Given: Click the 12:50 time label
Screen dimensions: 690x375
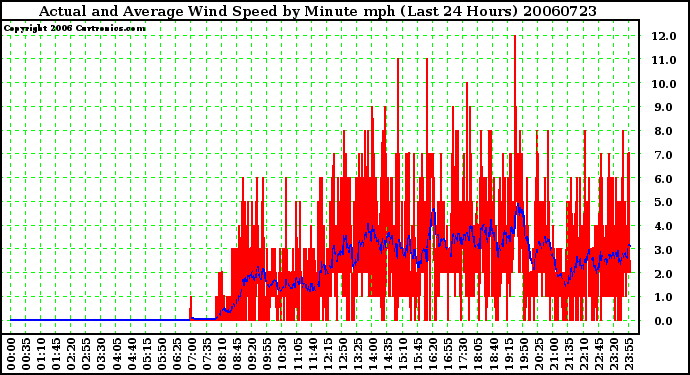Looking at the screenshot, I should (x=342, y=354).
